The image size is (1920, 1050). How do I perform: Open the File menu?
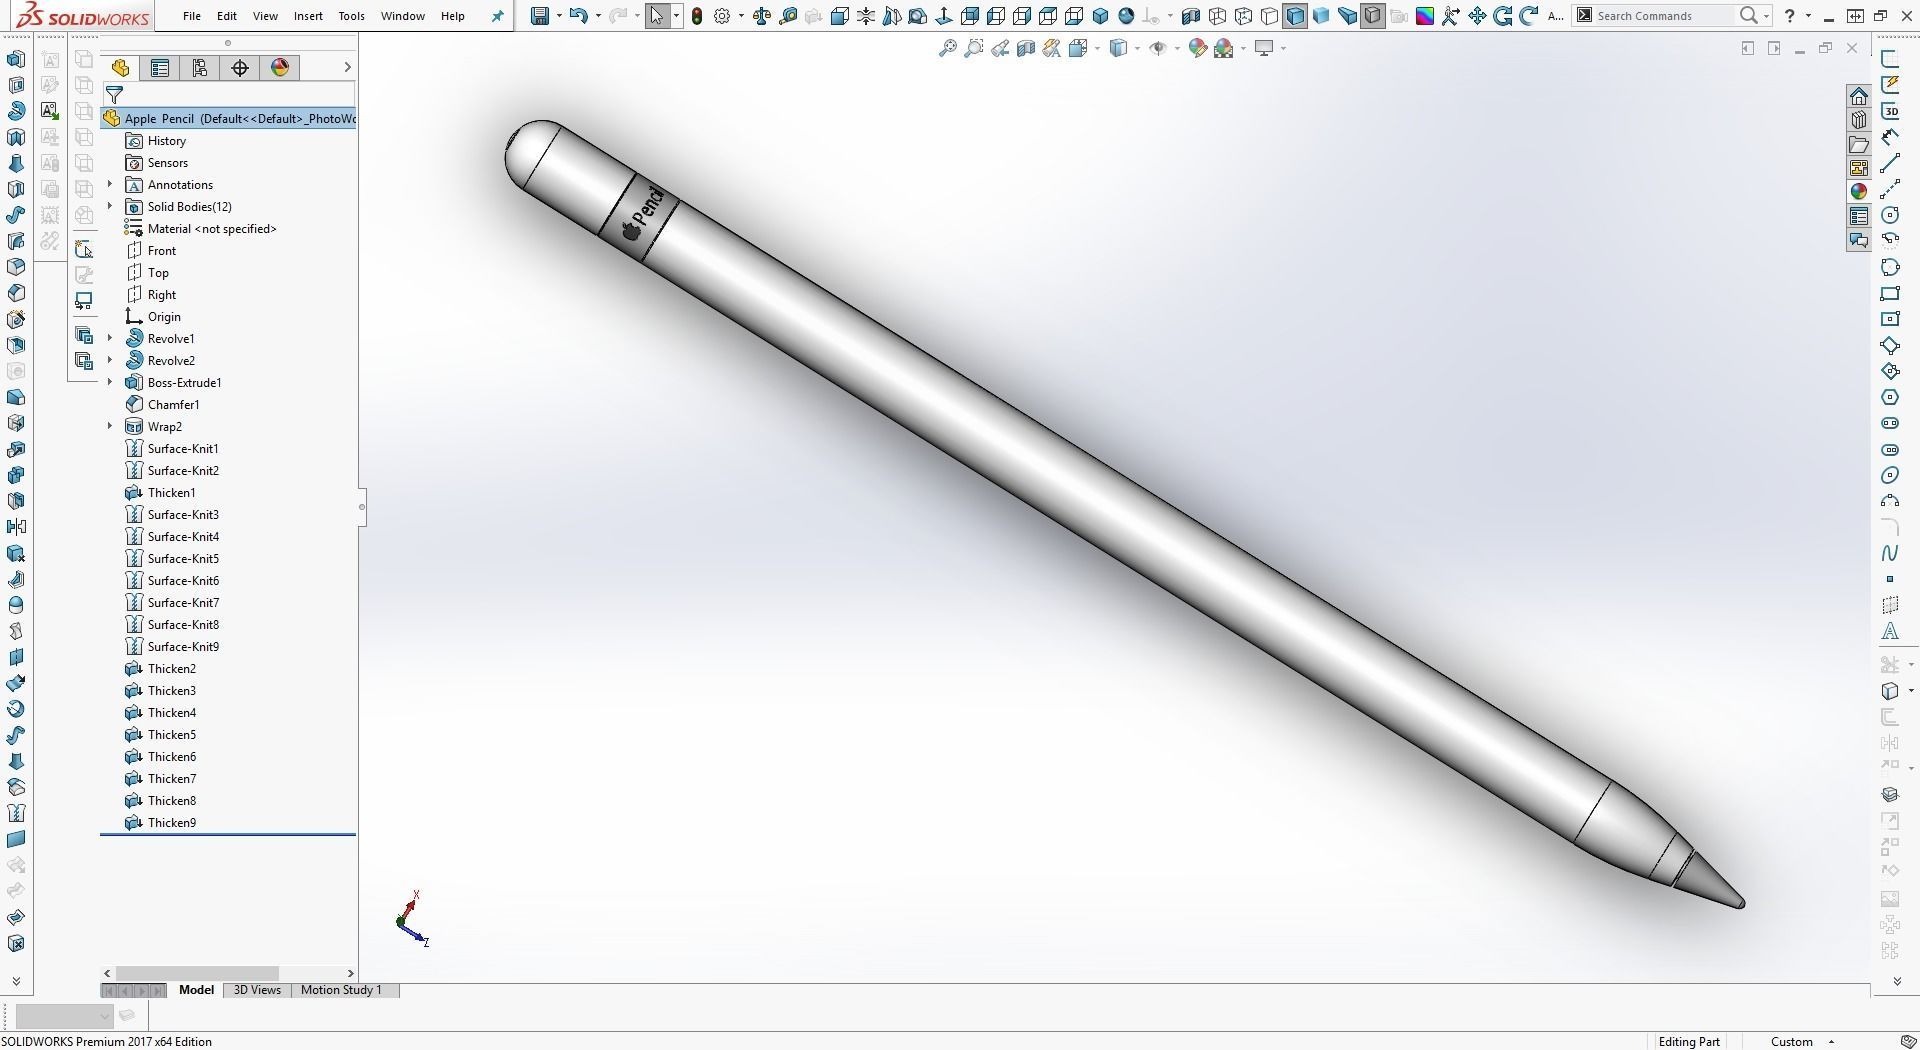coord(192,16)
